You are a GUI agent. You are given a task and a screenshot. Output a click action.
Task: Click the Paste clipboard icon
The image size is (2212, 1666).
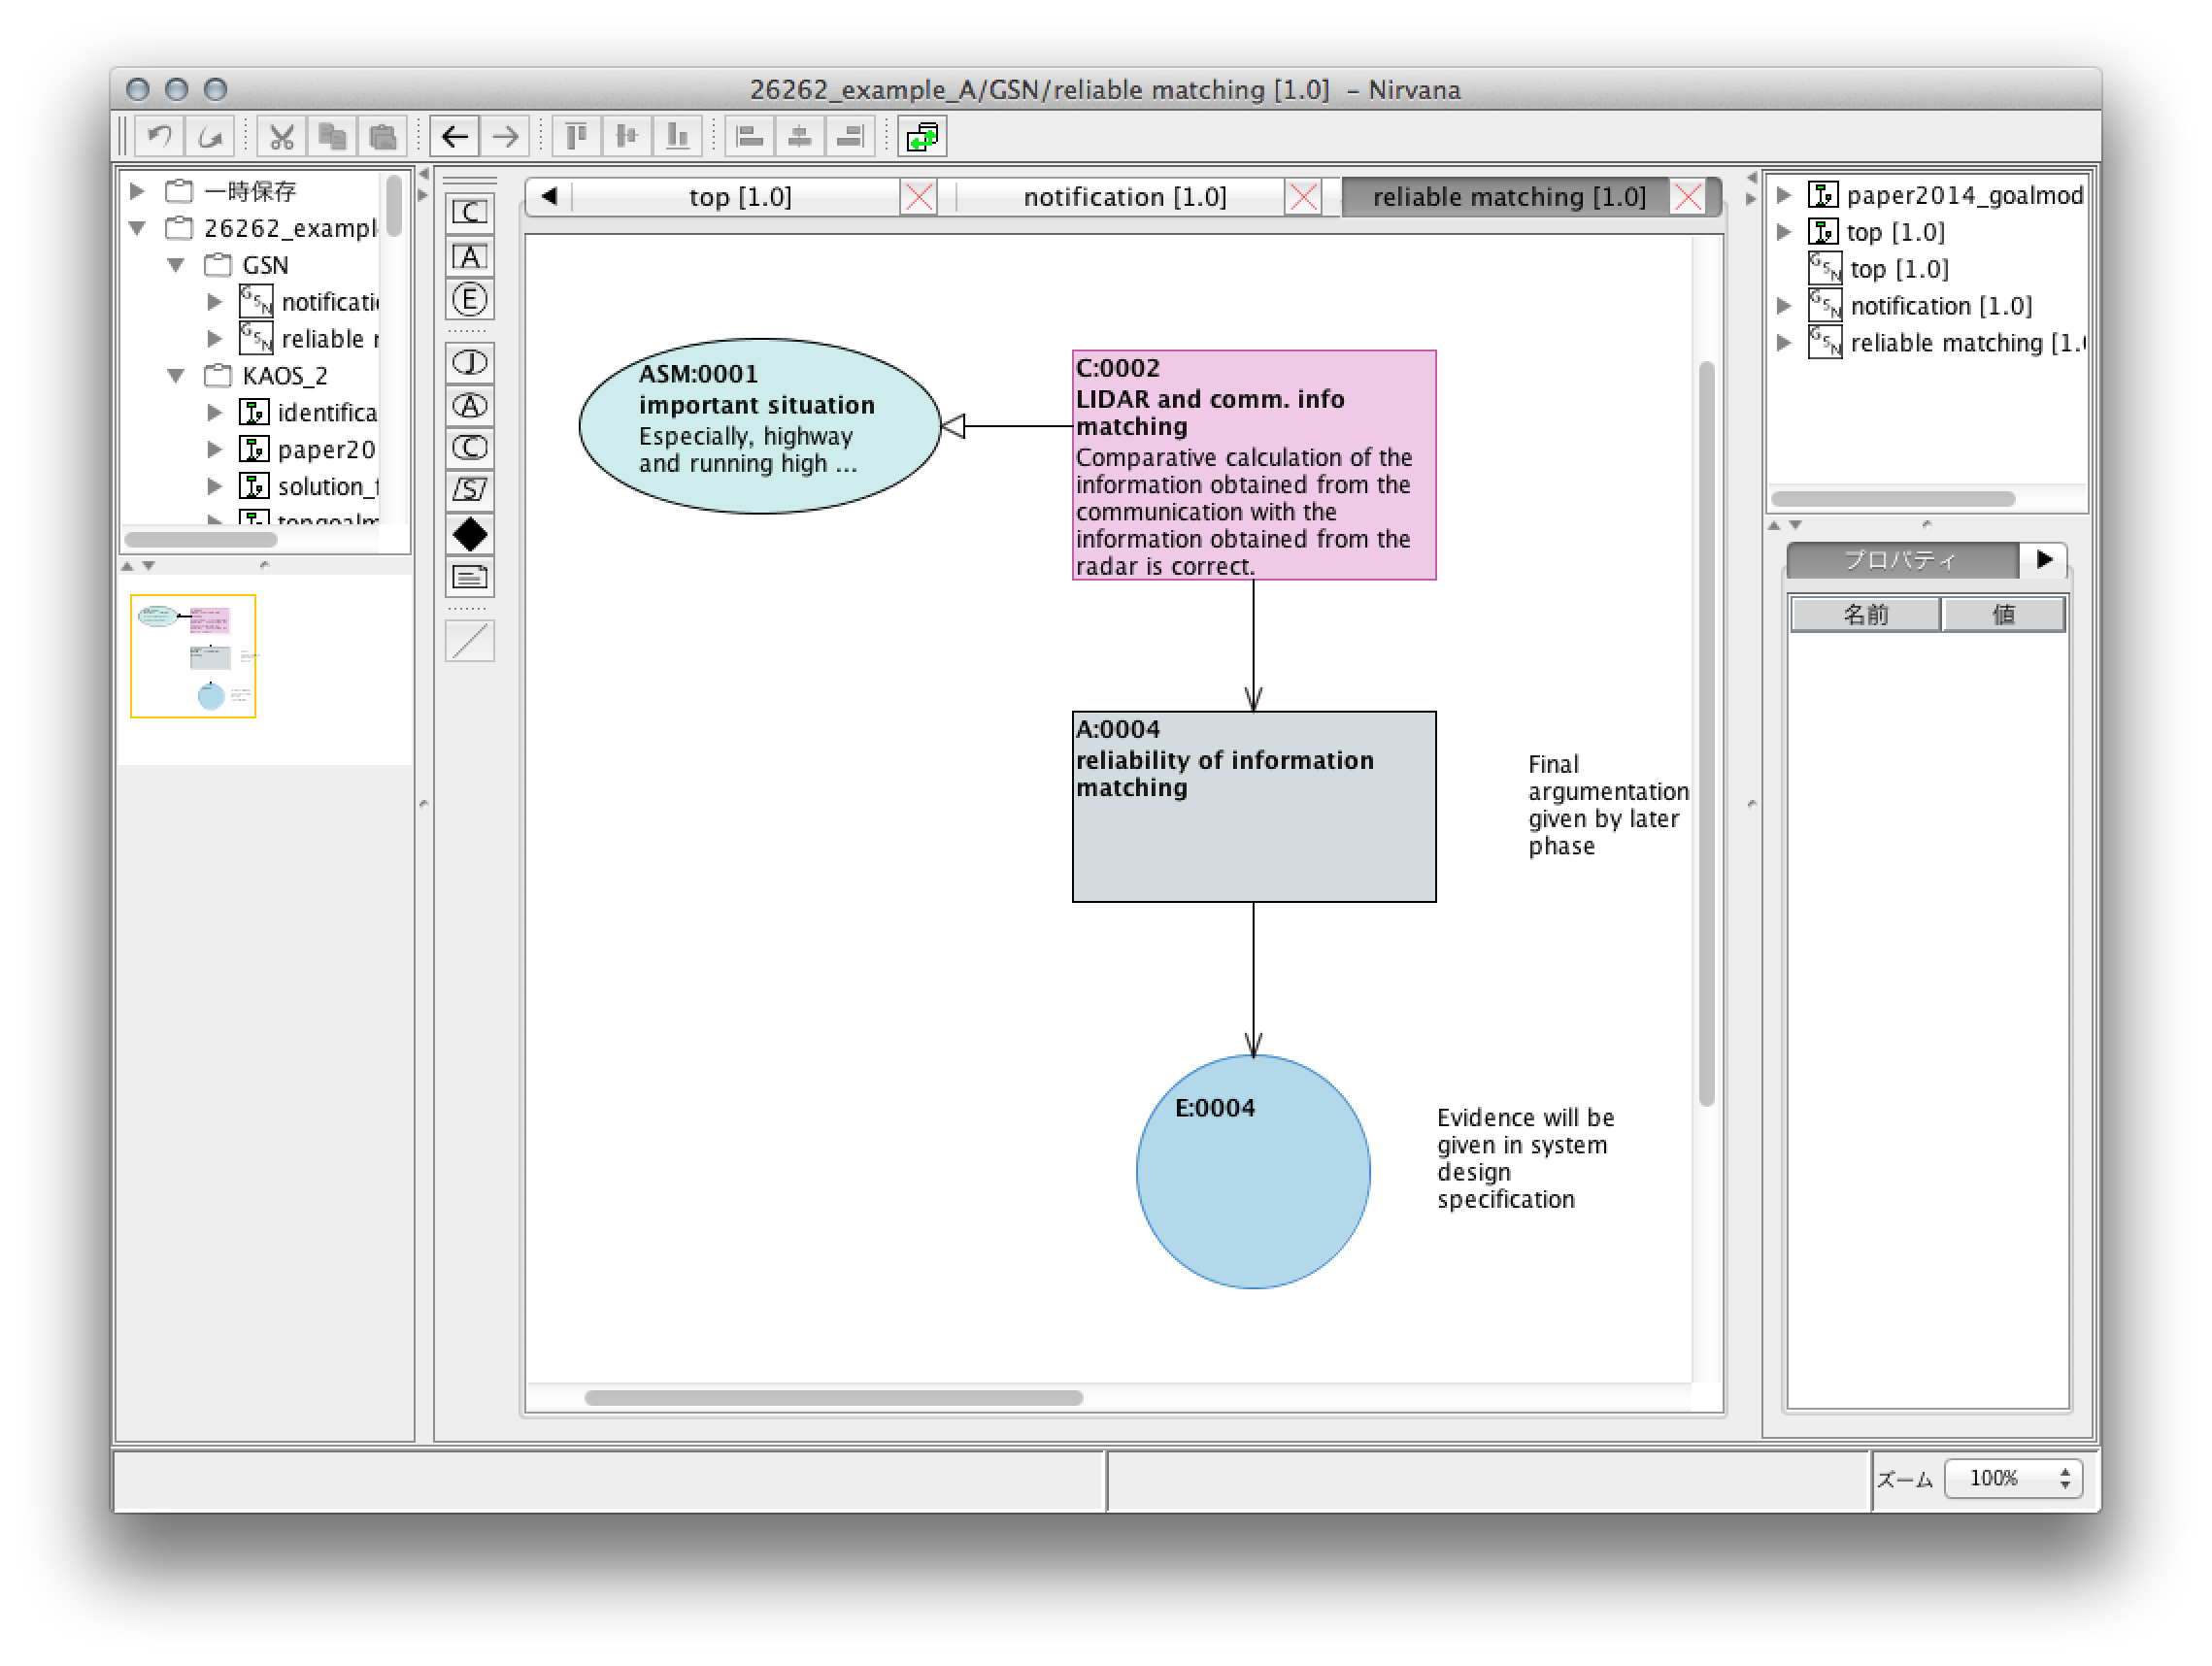click(382, 136)
